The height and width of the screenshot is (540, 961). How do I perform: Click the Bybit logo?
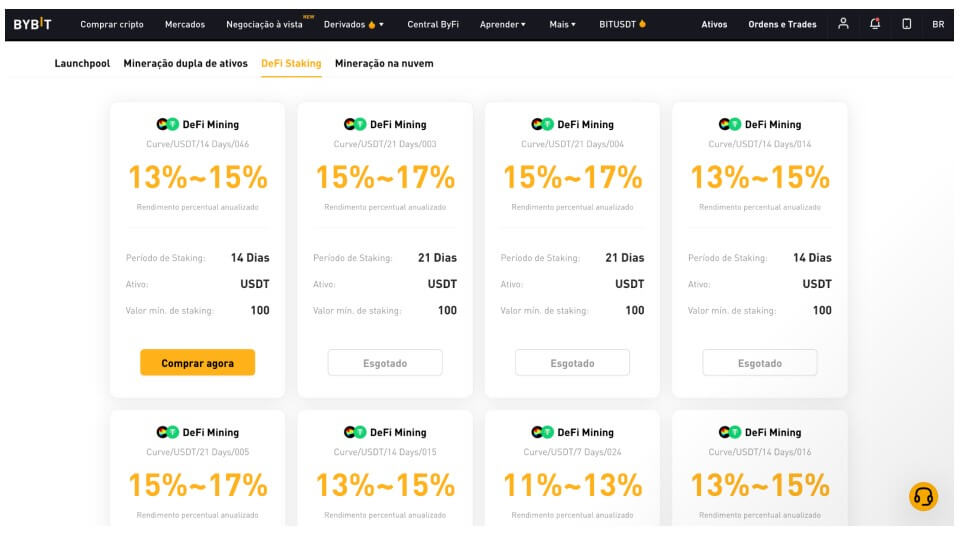[32, 24]
